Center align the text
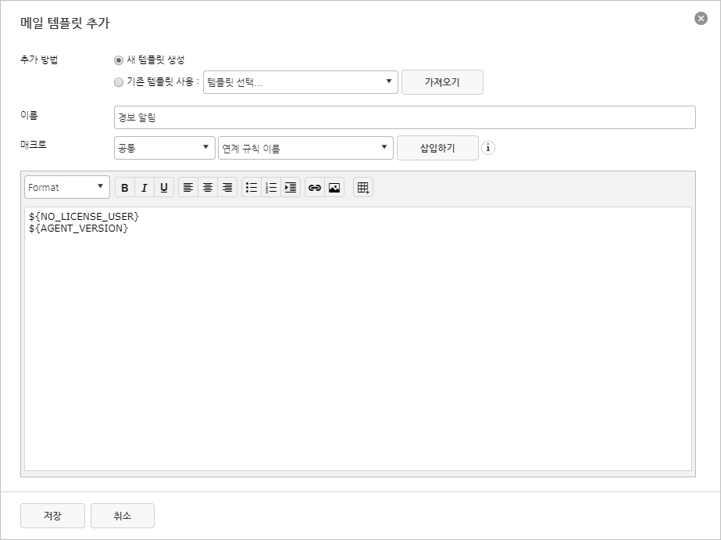The height and width of the screenshot is (540, 721). [x=208, y=187]
